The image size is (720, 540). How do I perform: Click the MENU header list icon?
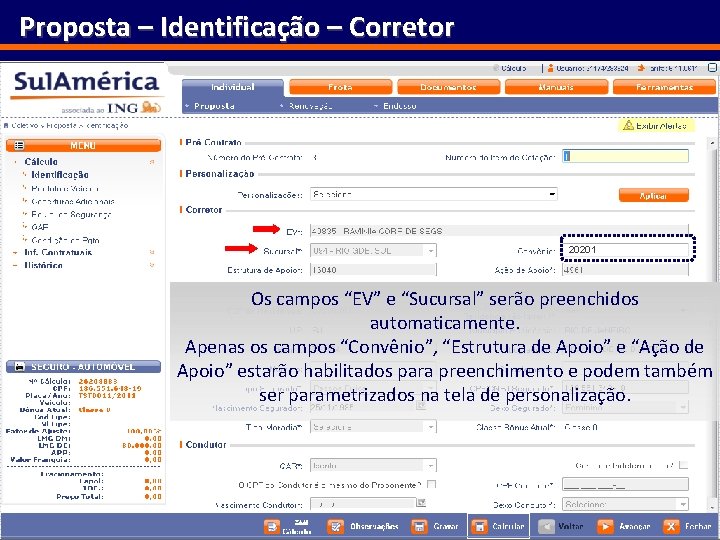coord(19,146)
